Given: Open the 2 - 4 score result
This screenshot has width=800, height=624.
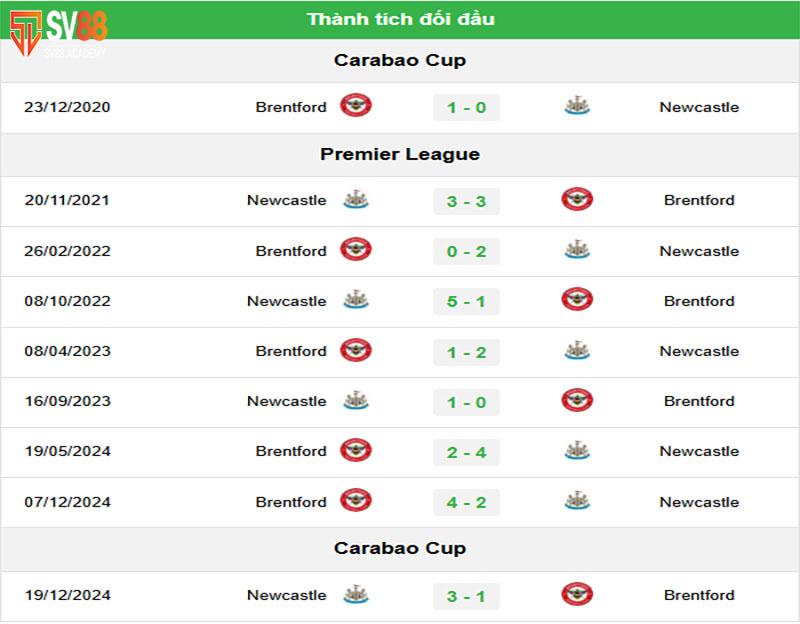Looking at the screenshot, I should pos(466,453).
